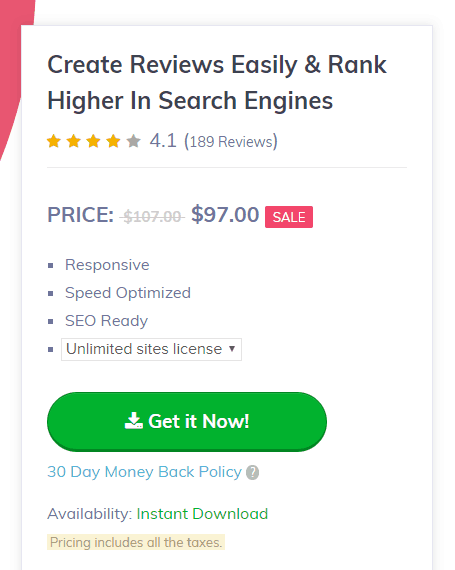455x570 pixels.
Task: Click the first gold rating star
Action: click(54, 141)
